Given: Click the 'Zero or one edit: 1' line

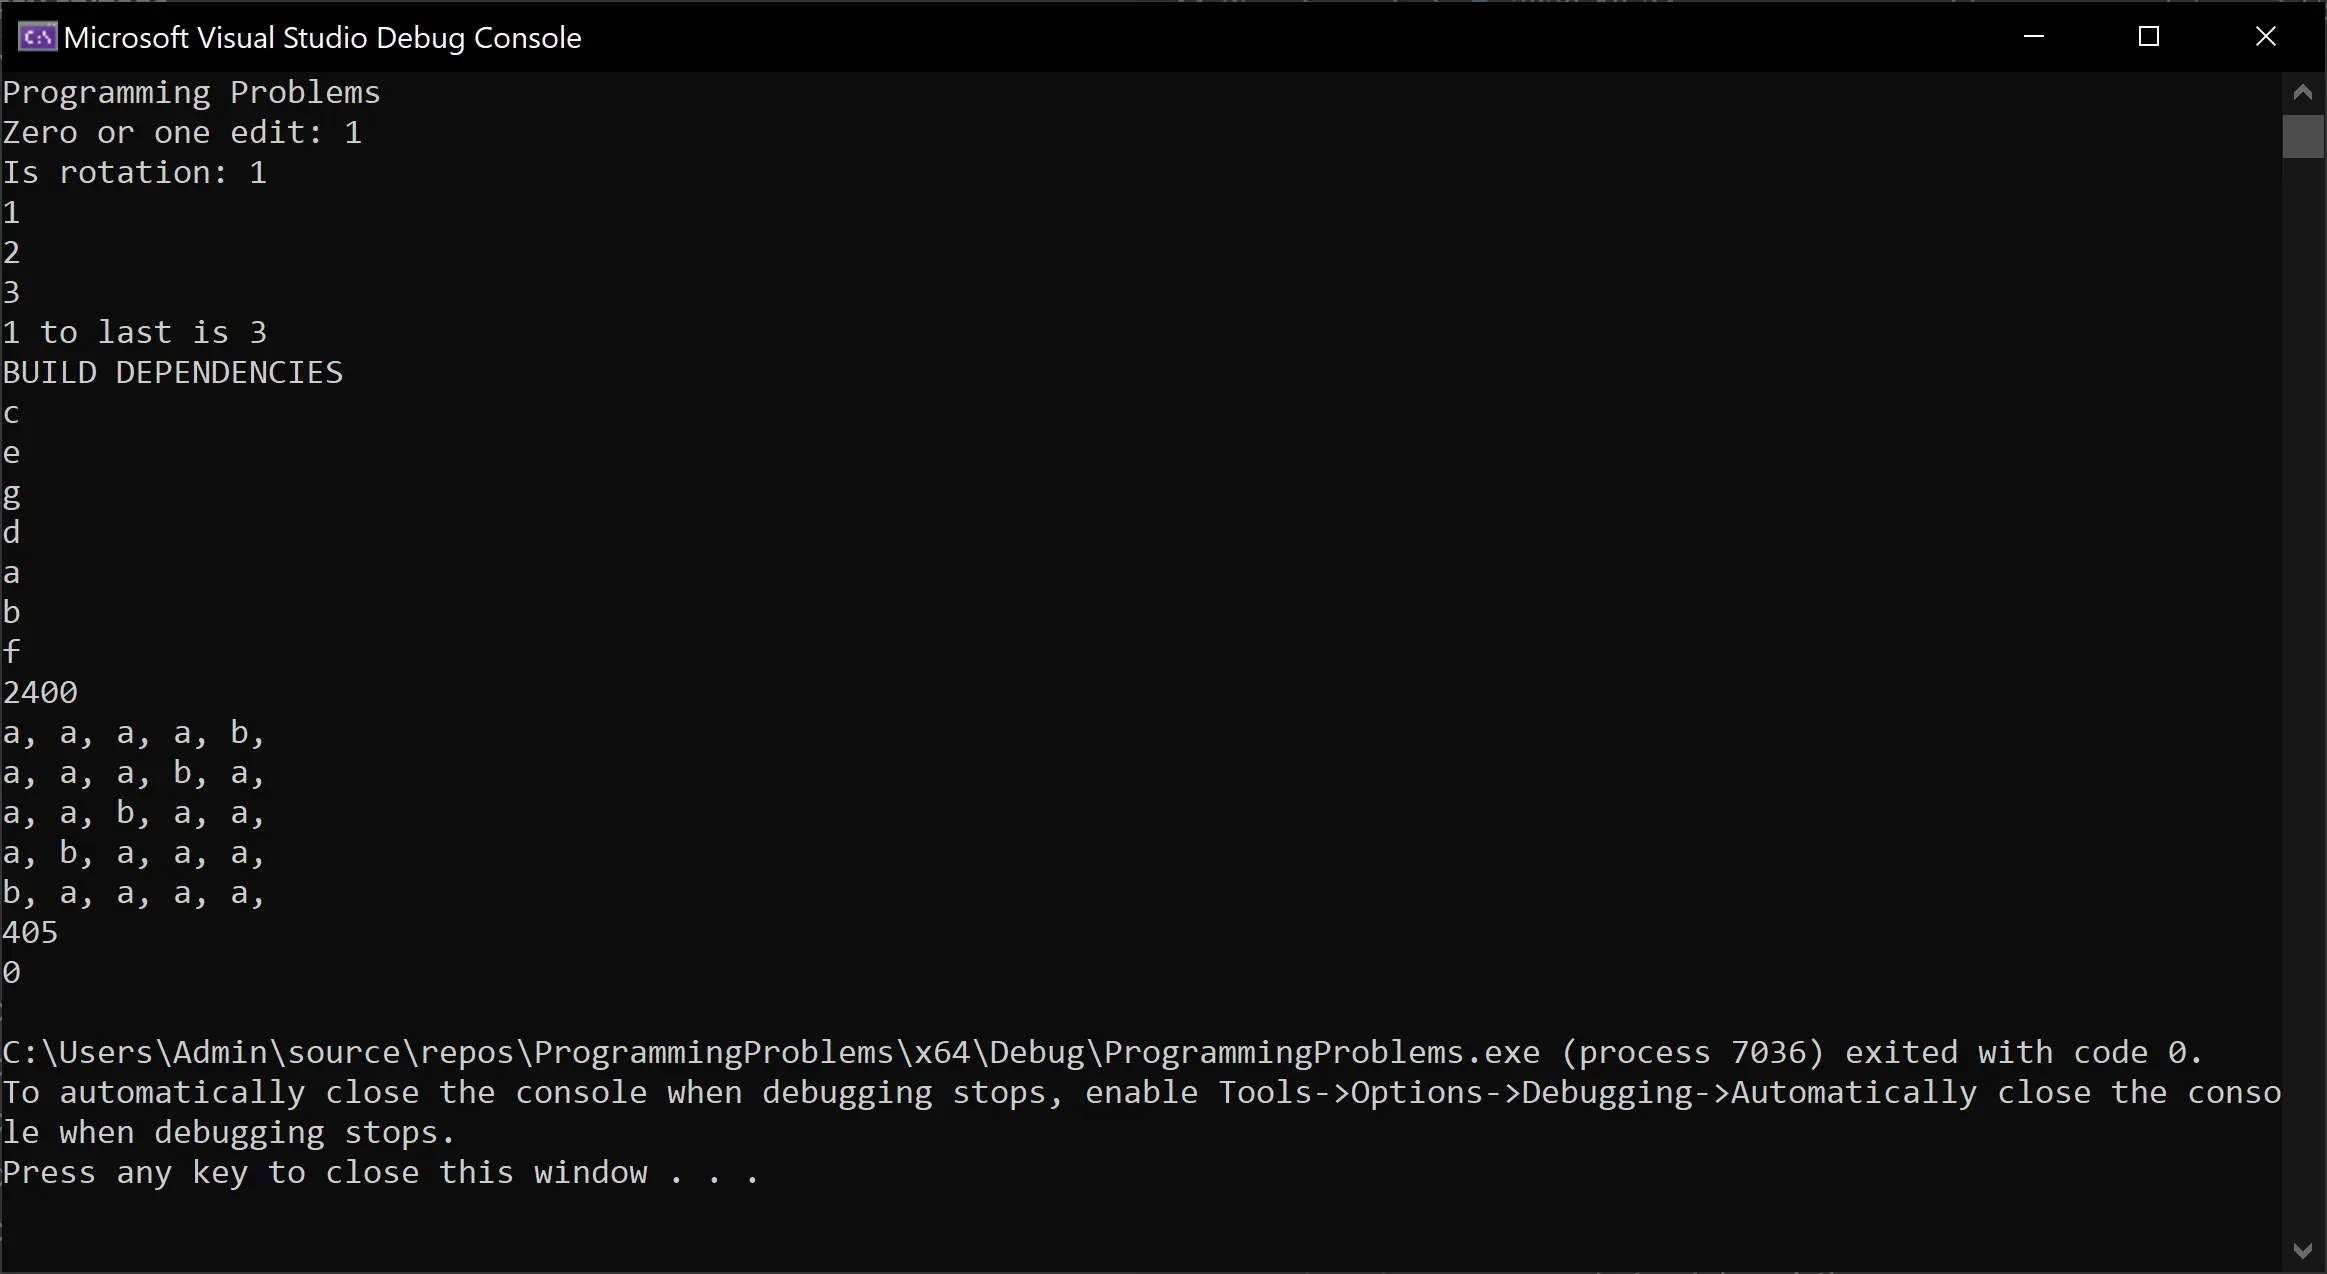Looking at the screenshot, I should (182, 133).
